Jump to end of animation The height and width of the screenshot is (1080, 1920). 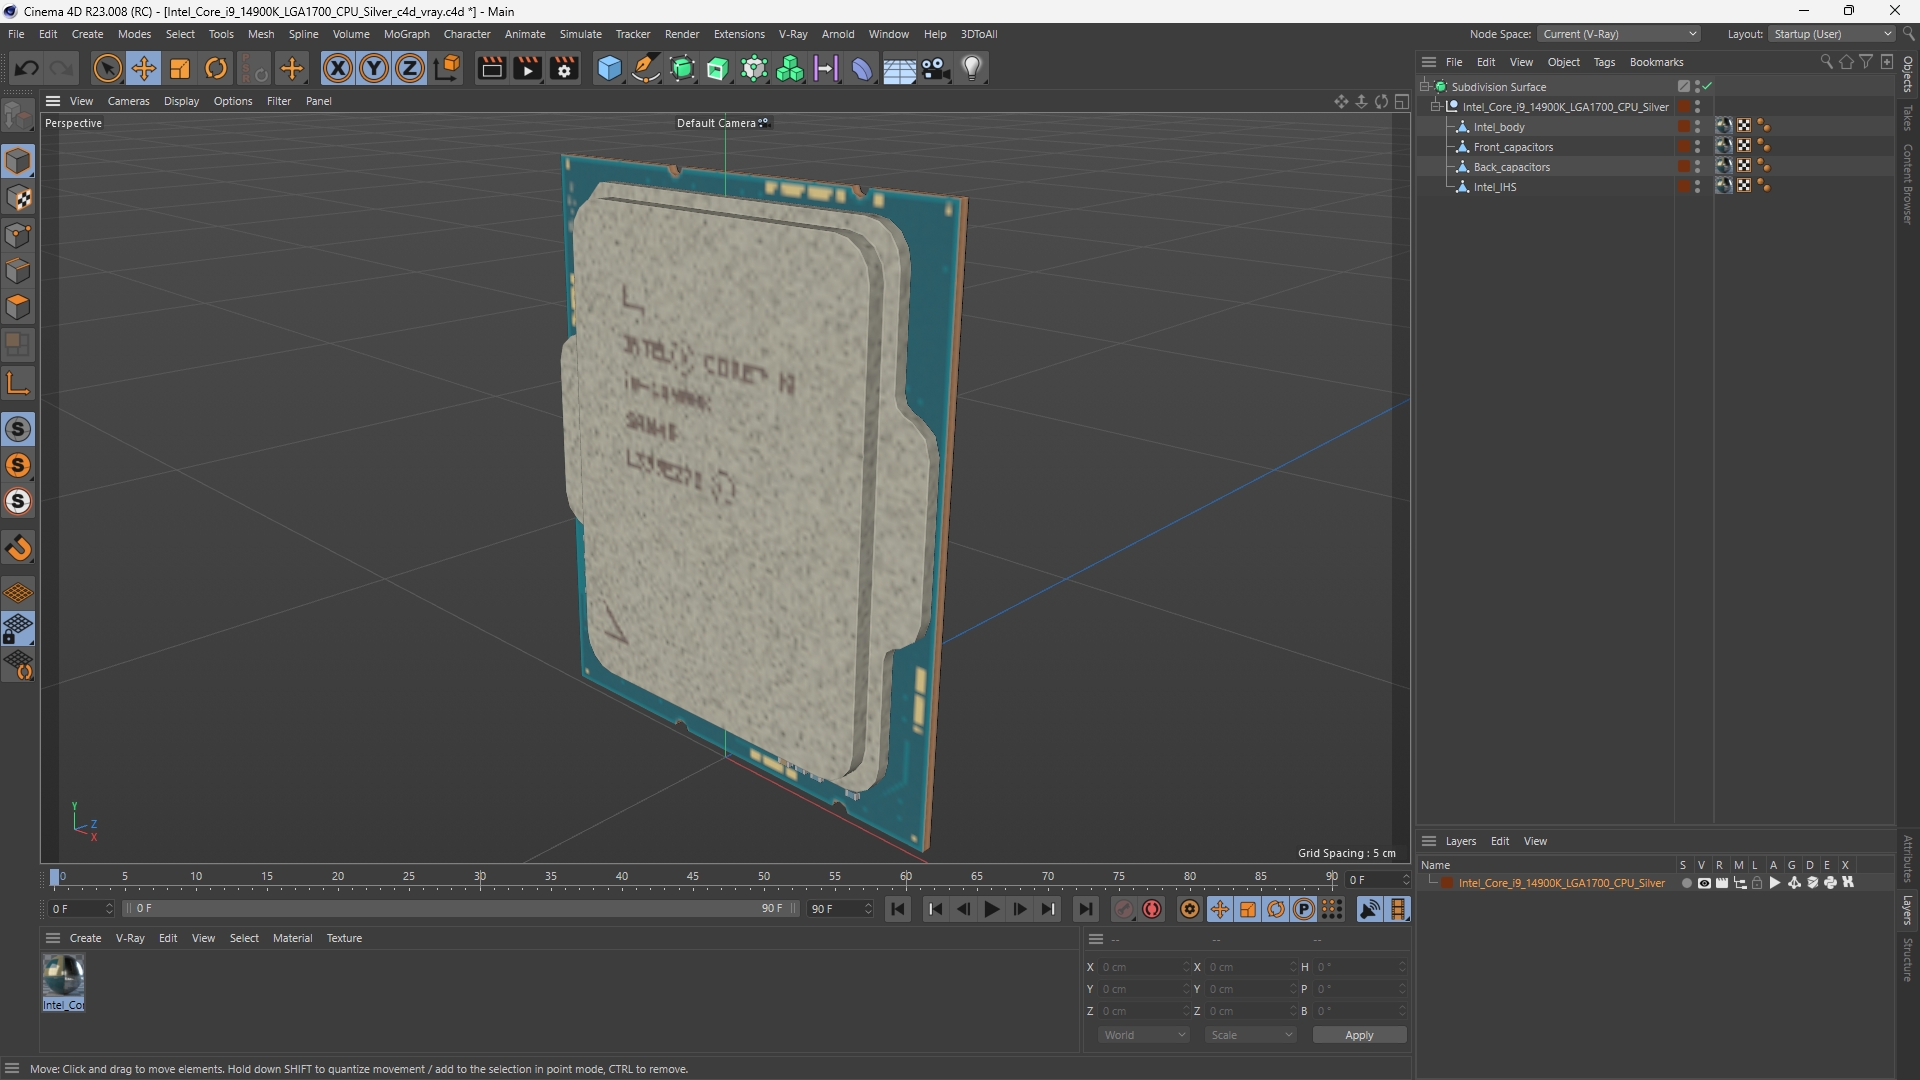1085,909
